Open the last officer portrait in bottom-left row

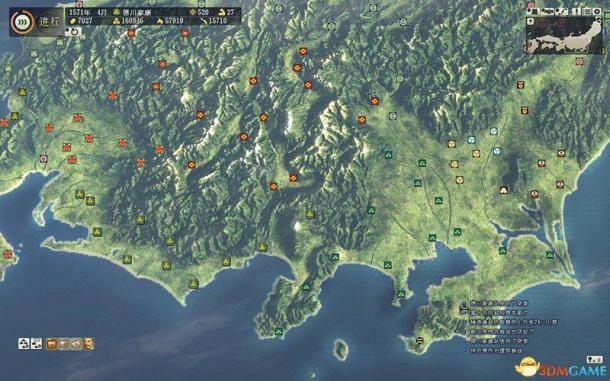pyautogui.click(x=89, y=344)
